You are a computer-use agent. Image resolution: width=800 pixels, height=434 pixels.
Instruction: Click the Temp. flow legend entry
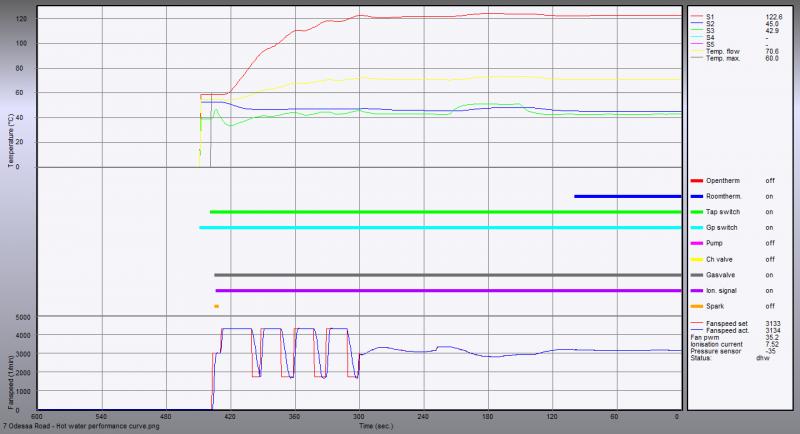[722, 53]
